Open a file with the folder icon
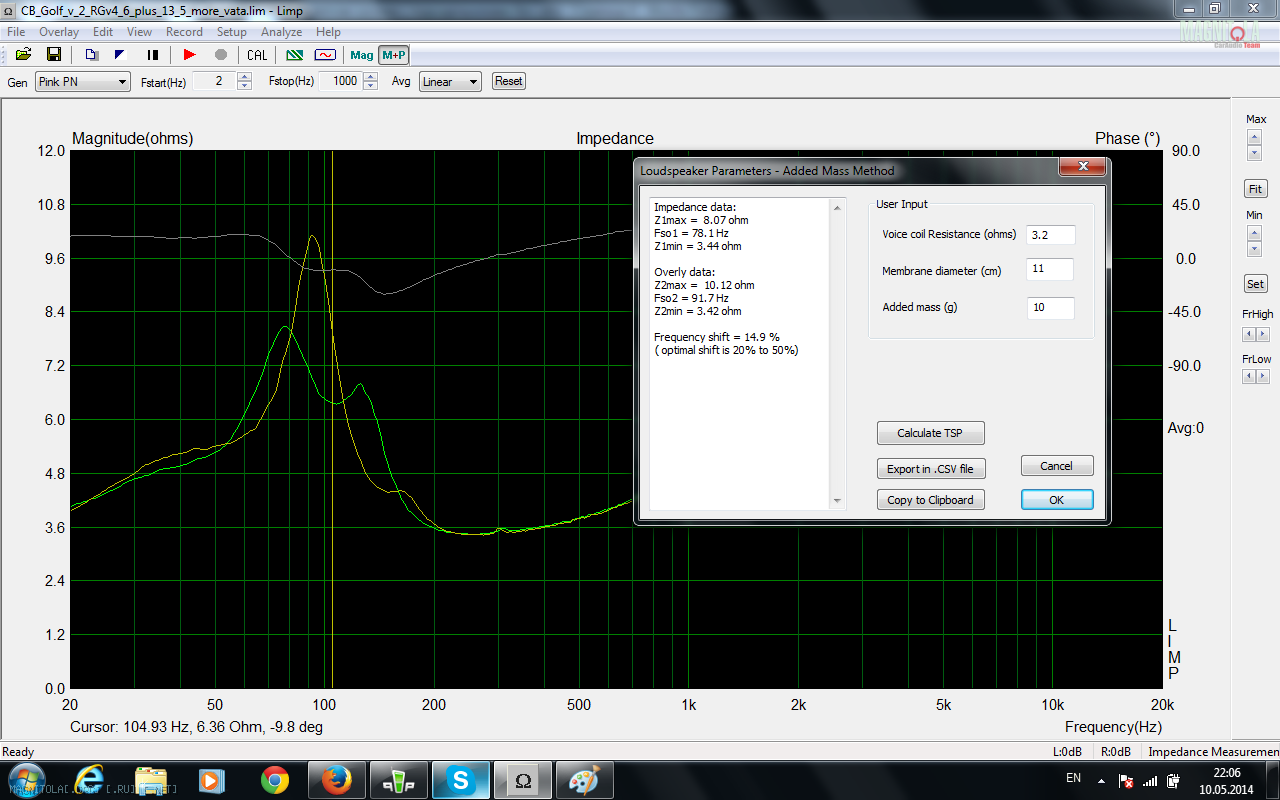This screenshot has height=800, width=1280. coord(23,55)
